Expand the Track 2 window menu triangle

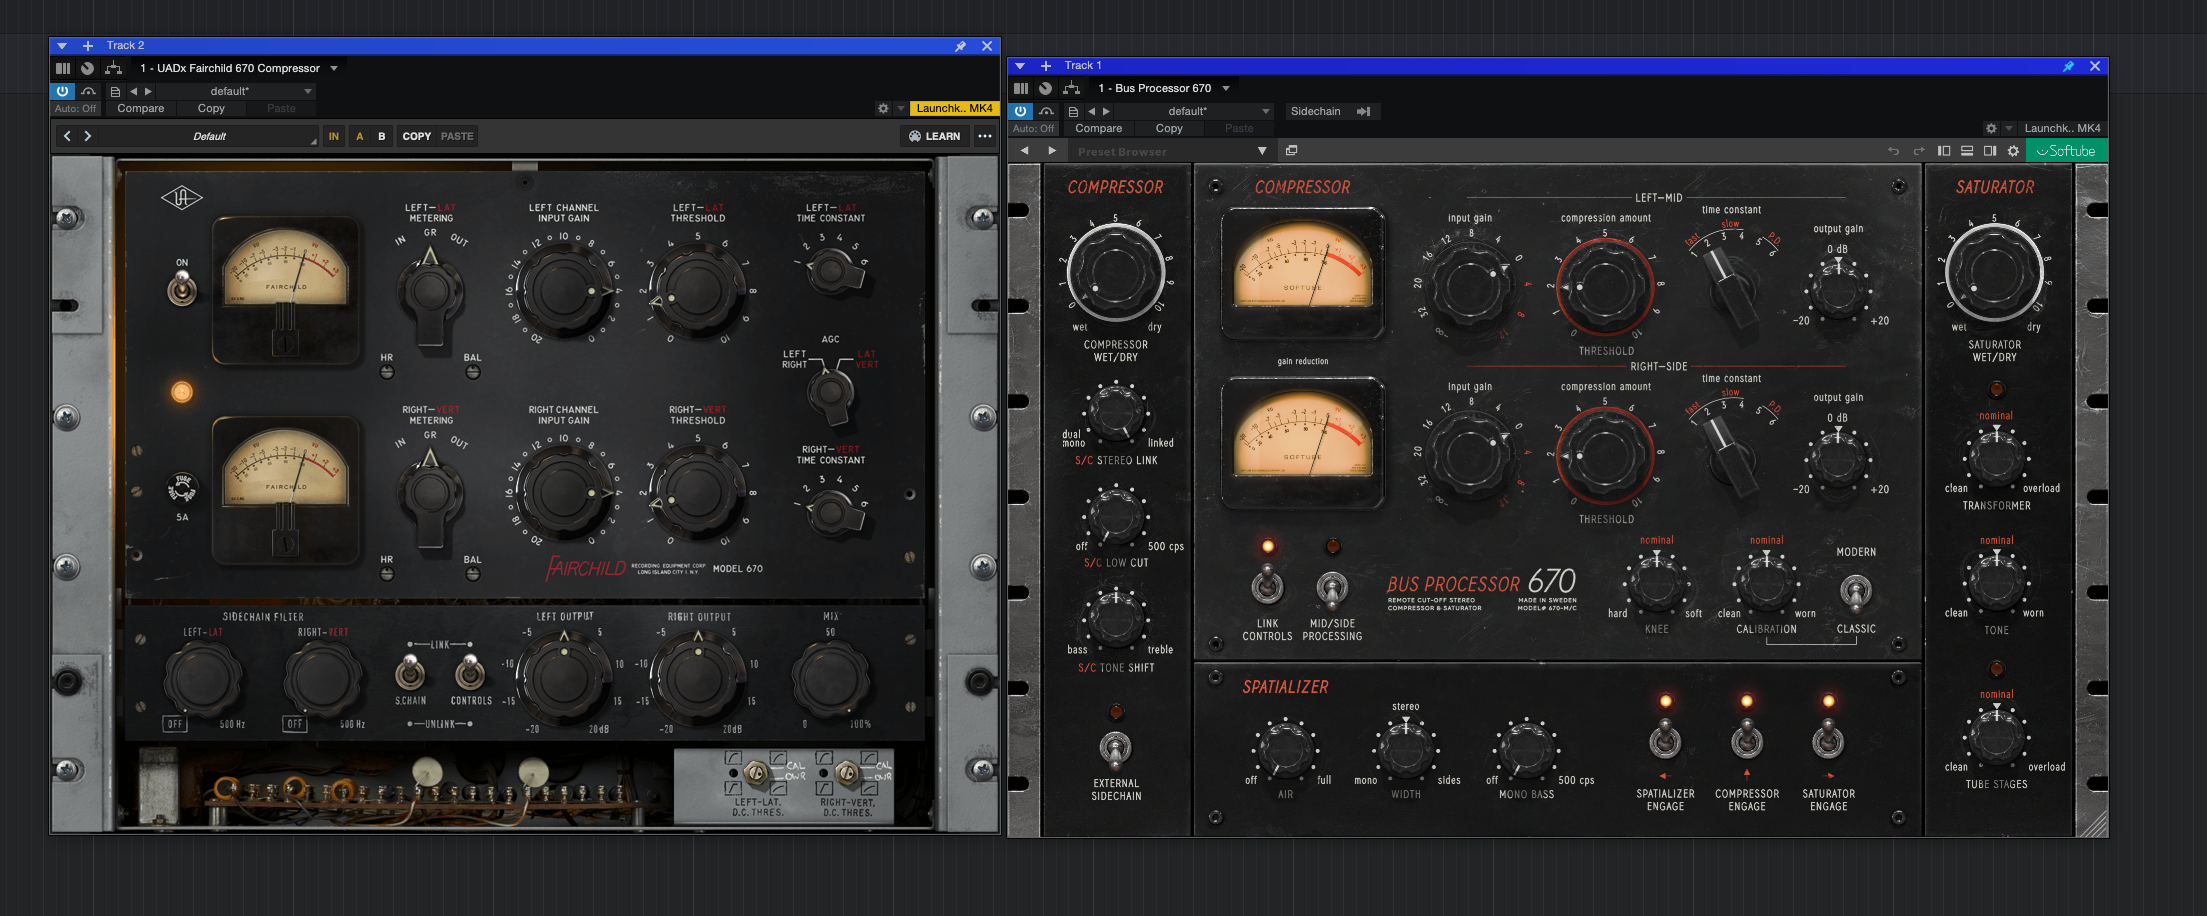click(62, 46)
